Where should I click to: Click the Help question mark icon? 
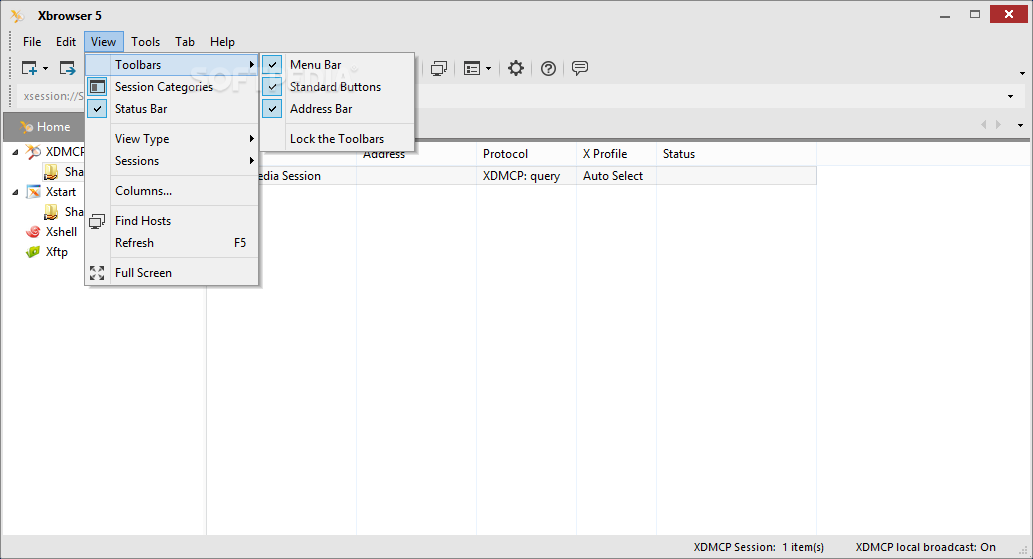click(548, 68)
